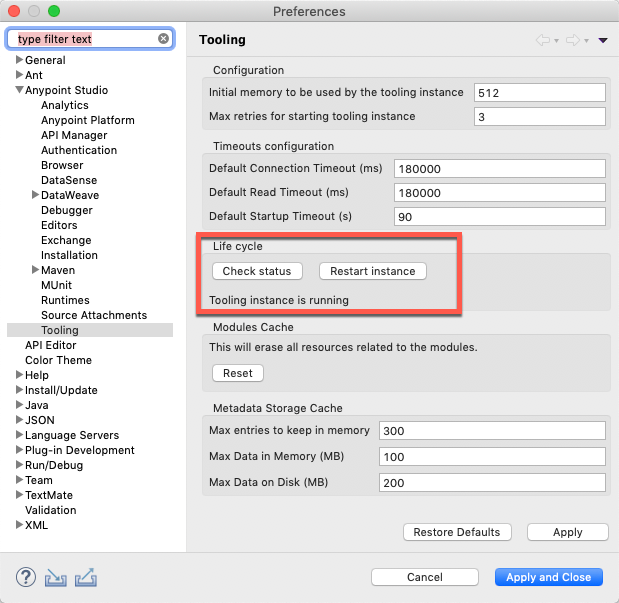Viewport: 619px width, 603px height.
Task: Open the view menu triangle in the Tooling header
Action: (x=602, y=40)
